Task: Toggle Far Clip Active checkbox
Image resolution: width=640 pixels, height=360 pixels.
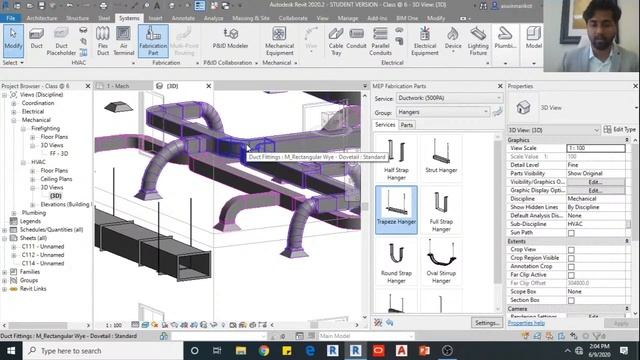Action: click(571, 275)
